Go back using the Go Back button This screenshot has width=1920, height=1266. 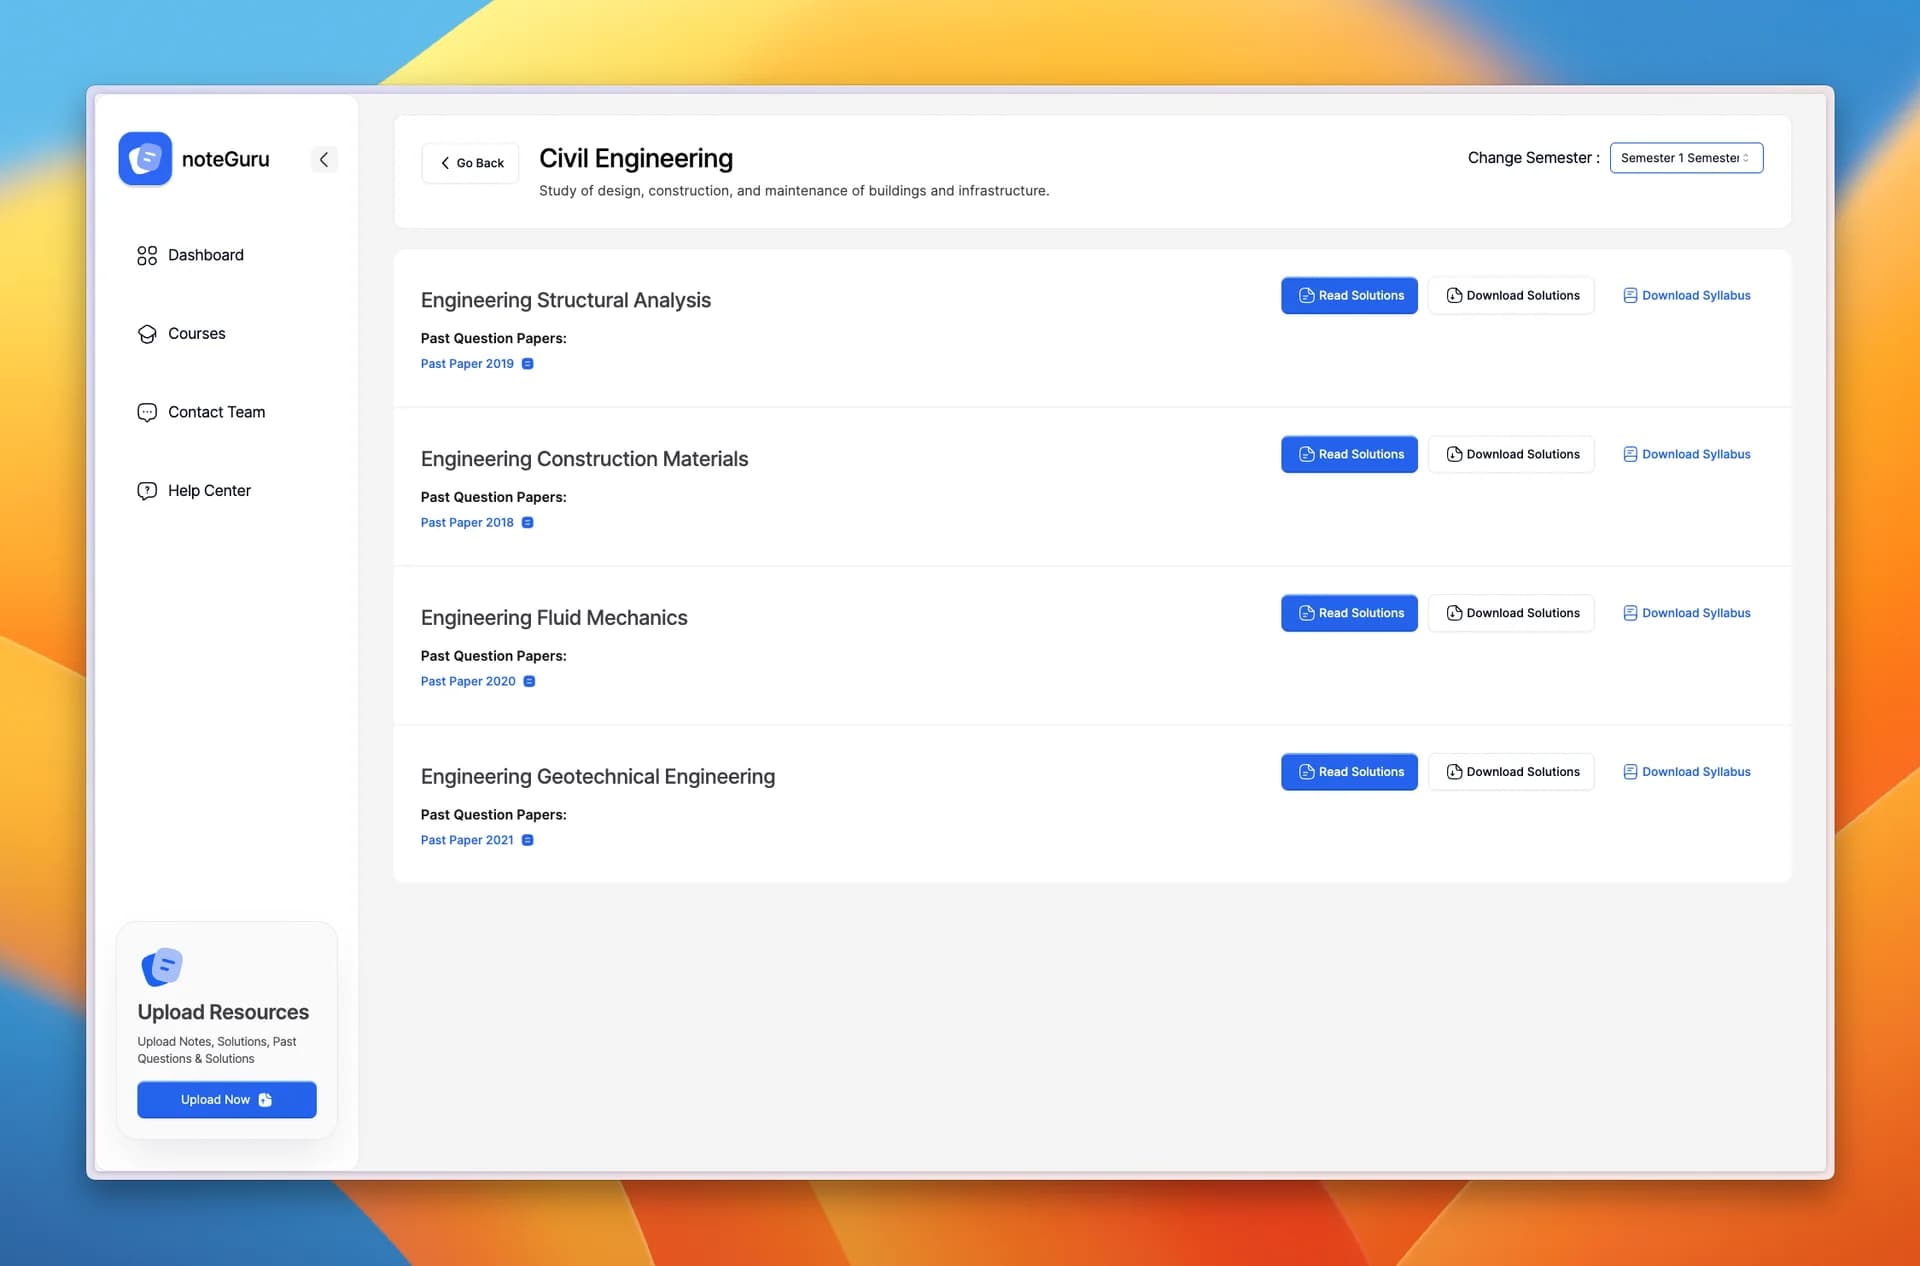[x=471, y=163]
